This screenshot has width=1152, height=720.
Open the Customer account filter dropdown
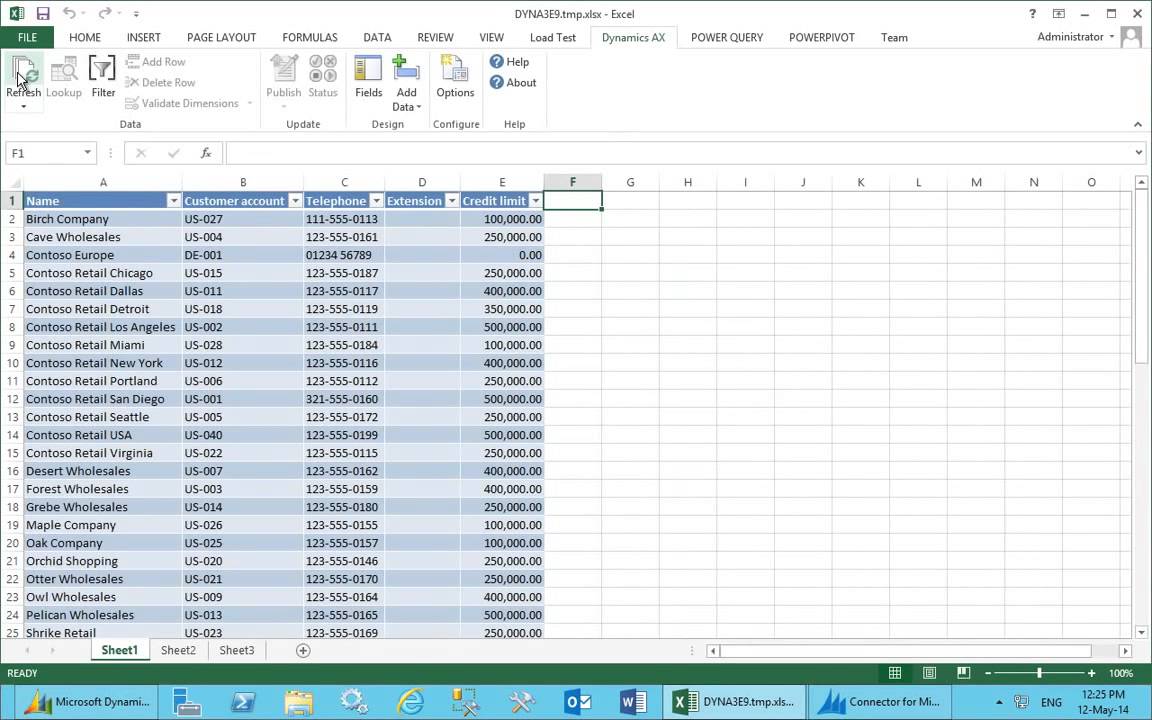[x=295, y=201]
